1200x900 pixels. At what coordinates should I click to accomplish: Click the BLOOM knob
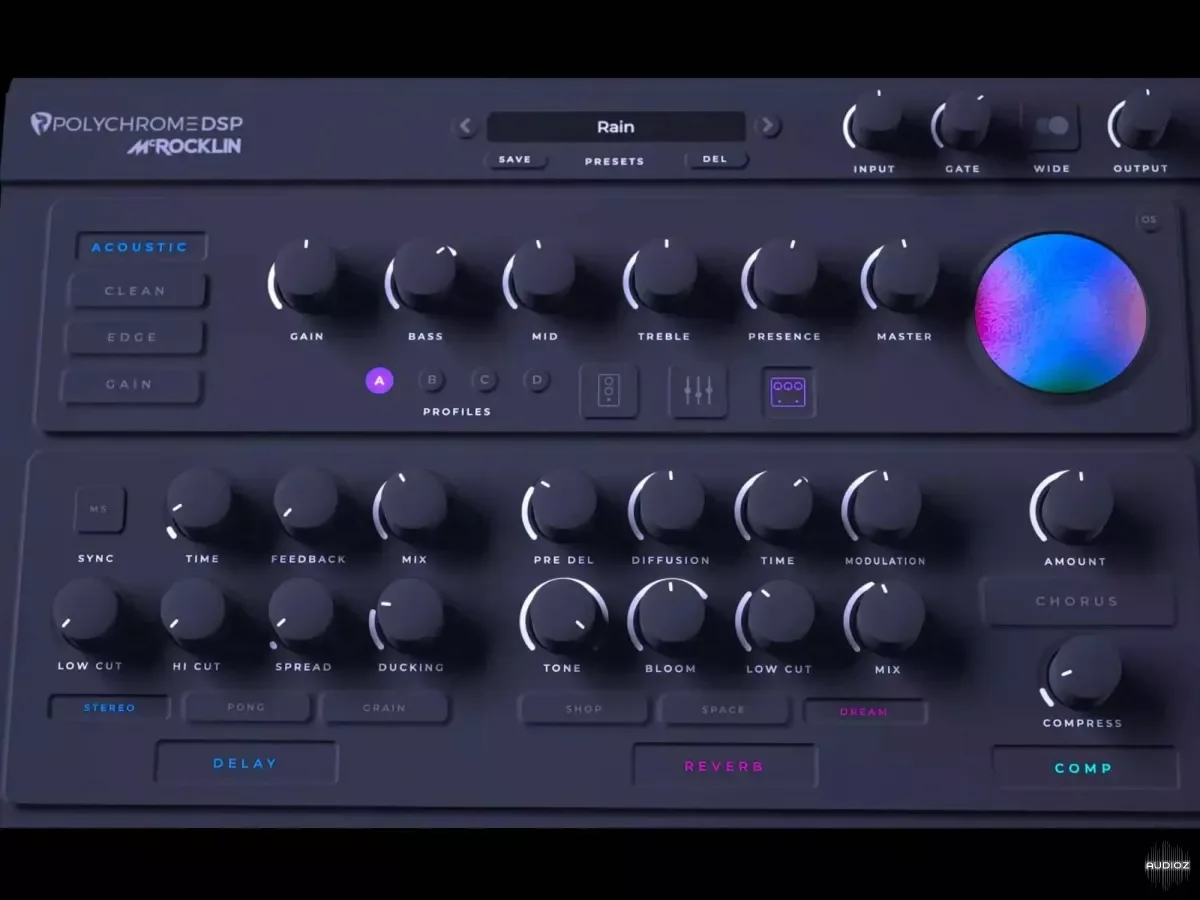[x=669, y=615]
